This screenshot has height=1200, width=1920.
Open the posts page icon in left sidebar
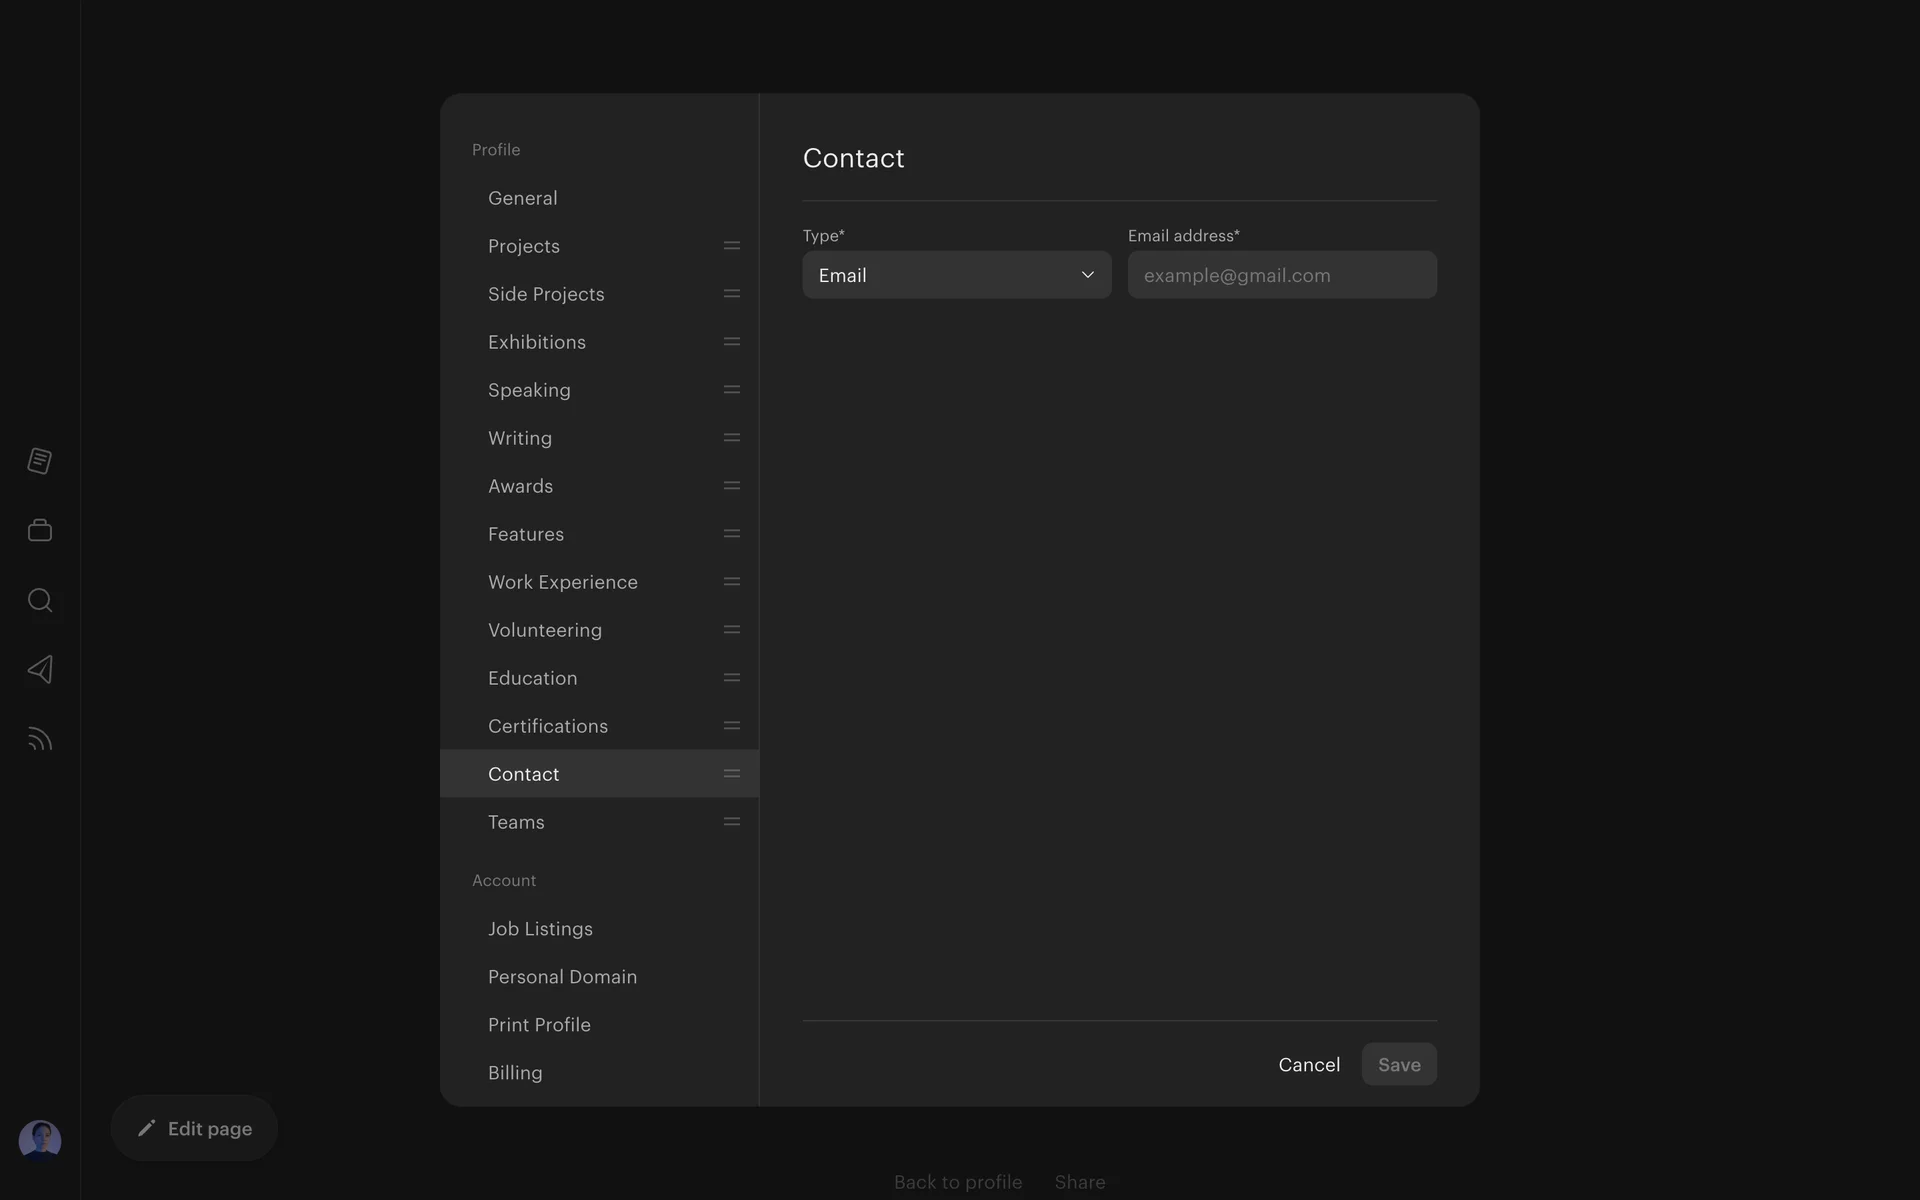click(x=40, y=461)
